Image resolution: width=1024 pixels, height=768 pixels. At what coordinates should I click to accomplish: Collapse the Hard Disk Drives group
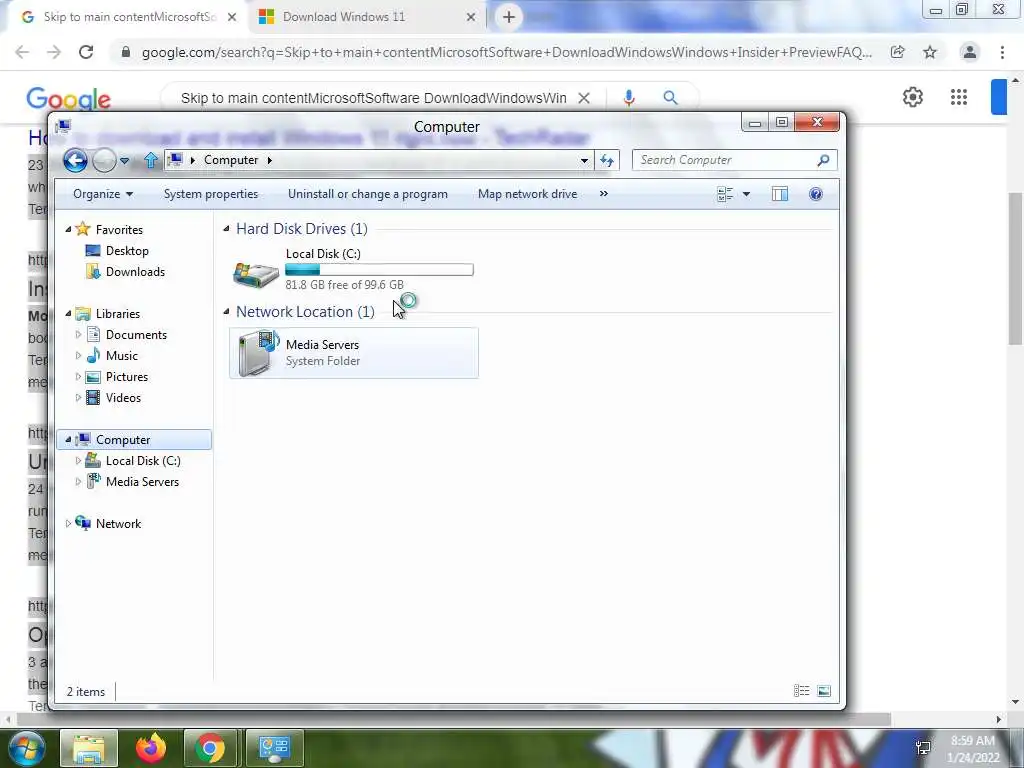[227, 229]
